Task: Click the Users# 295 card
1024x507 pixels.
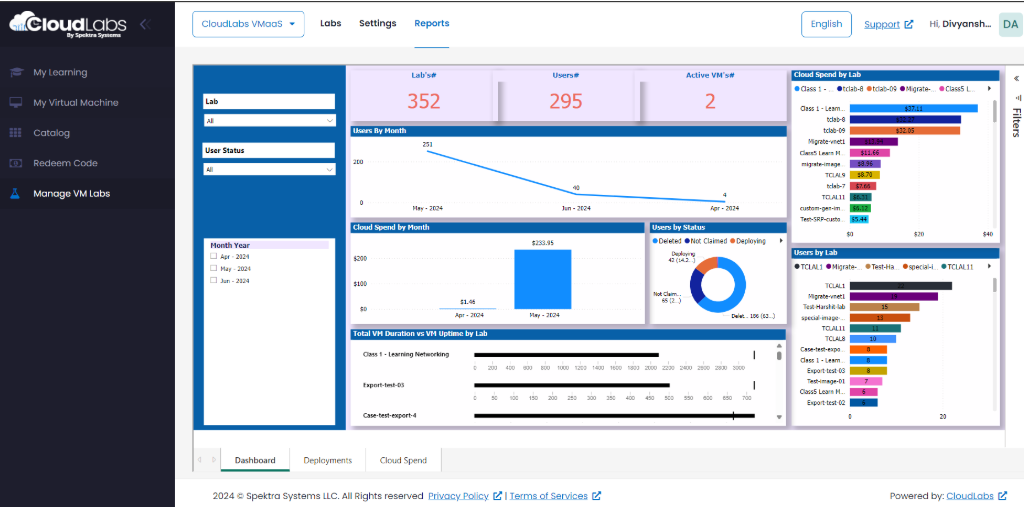Action: pyautogui.click(x=566, y=95)
